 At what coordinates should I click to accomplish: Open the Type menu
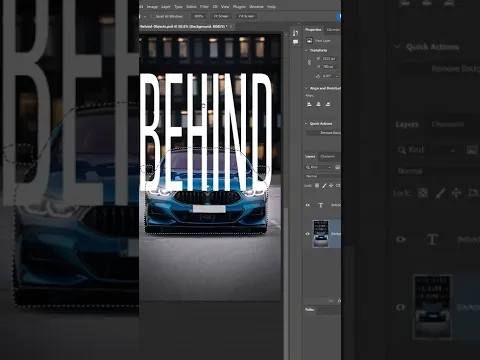coord(178,7)
